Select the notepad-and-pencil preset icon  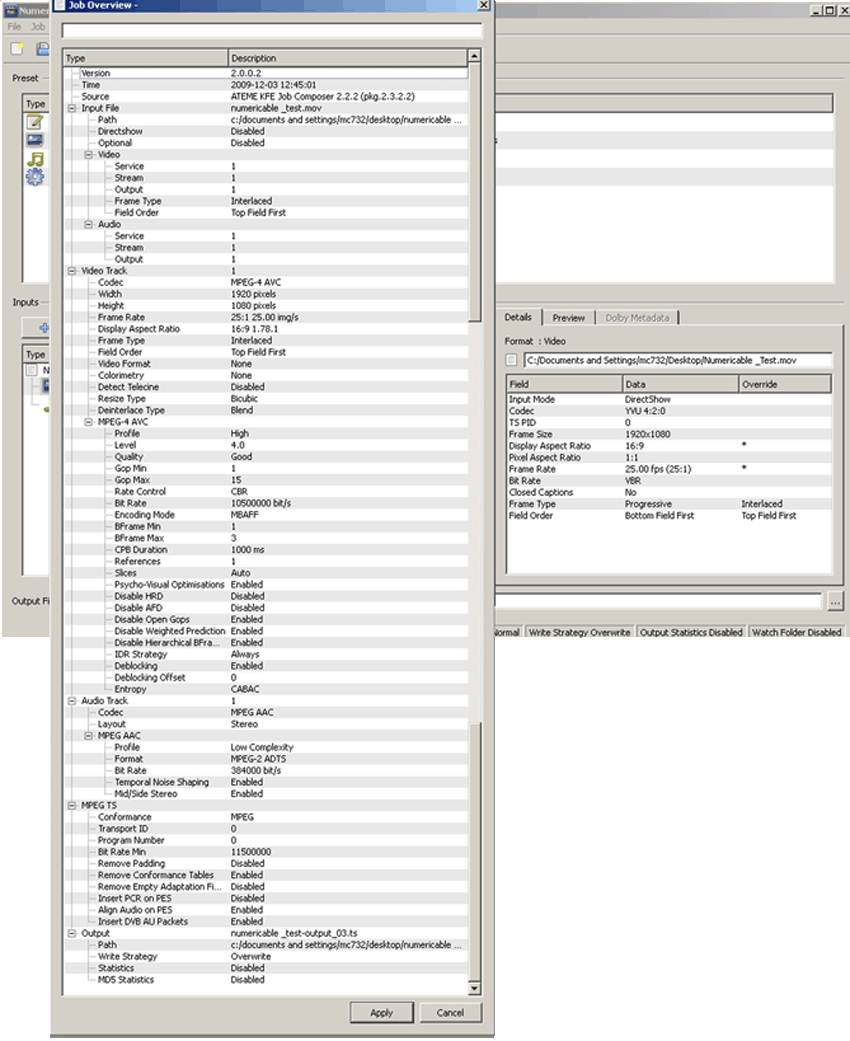coord(35,122)
